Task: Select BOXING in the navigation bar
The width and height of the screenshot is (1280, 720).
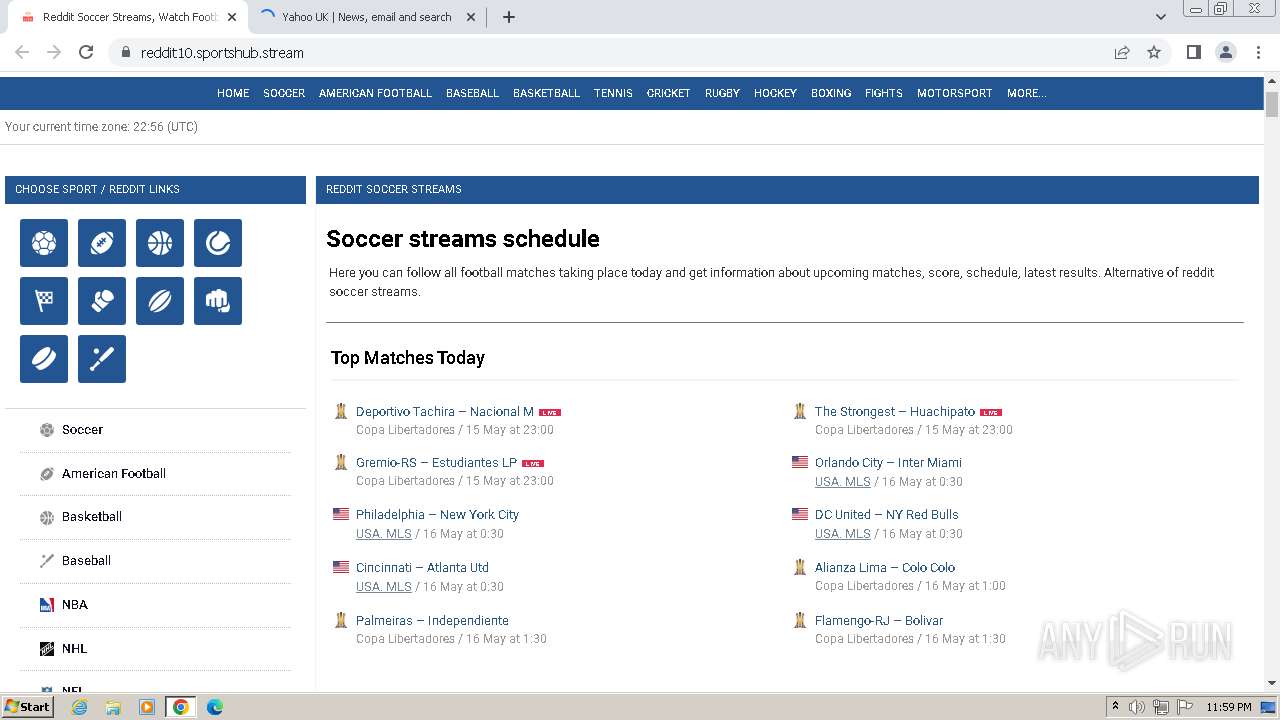Action: [x=831, y=93]
